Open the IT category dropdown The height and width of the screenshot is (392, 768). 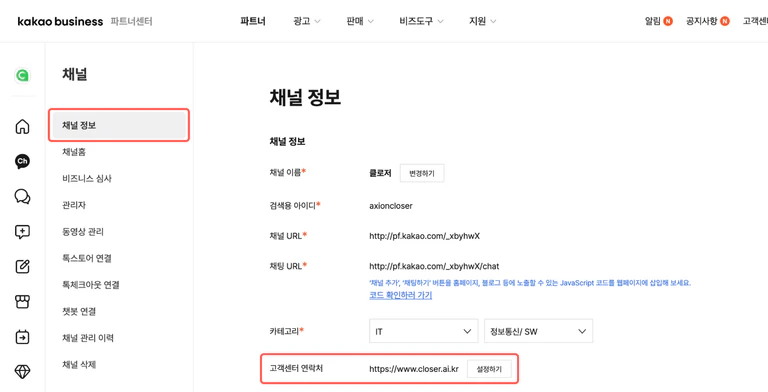pos(423,331)
